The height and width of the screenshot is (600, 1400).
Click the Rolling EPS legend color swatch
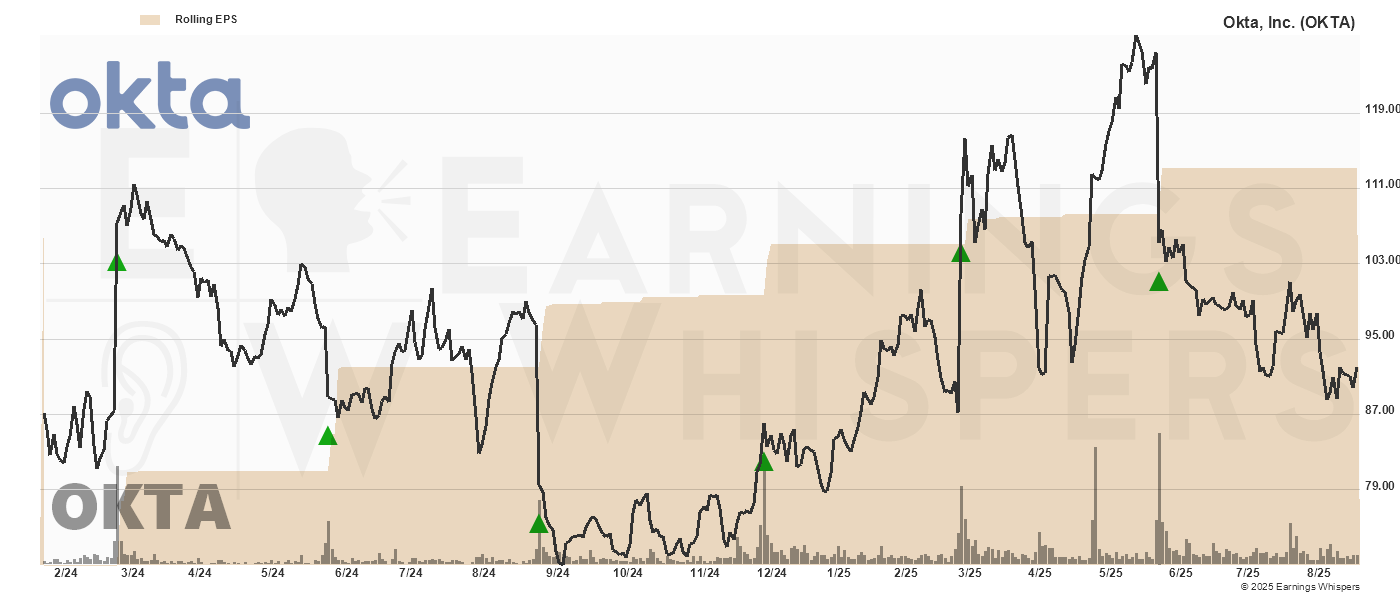pyautogui.click(x=150, y=19)
